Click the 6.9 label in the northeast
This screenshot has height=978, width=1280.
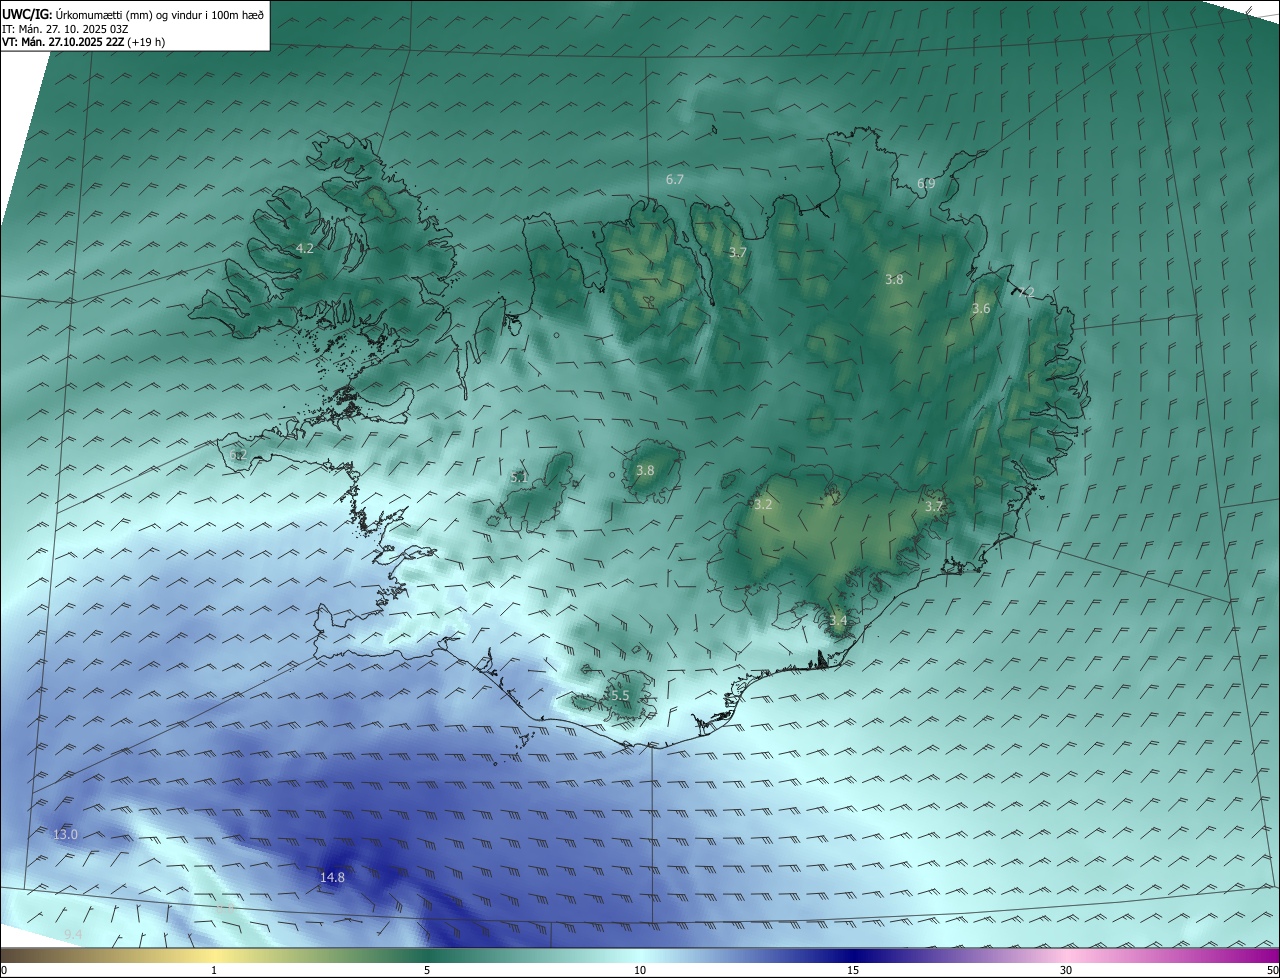pos(926,184)
